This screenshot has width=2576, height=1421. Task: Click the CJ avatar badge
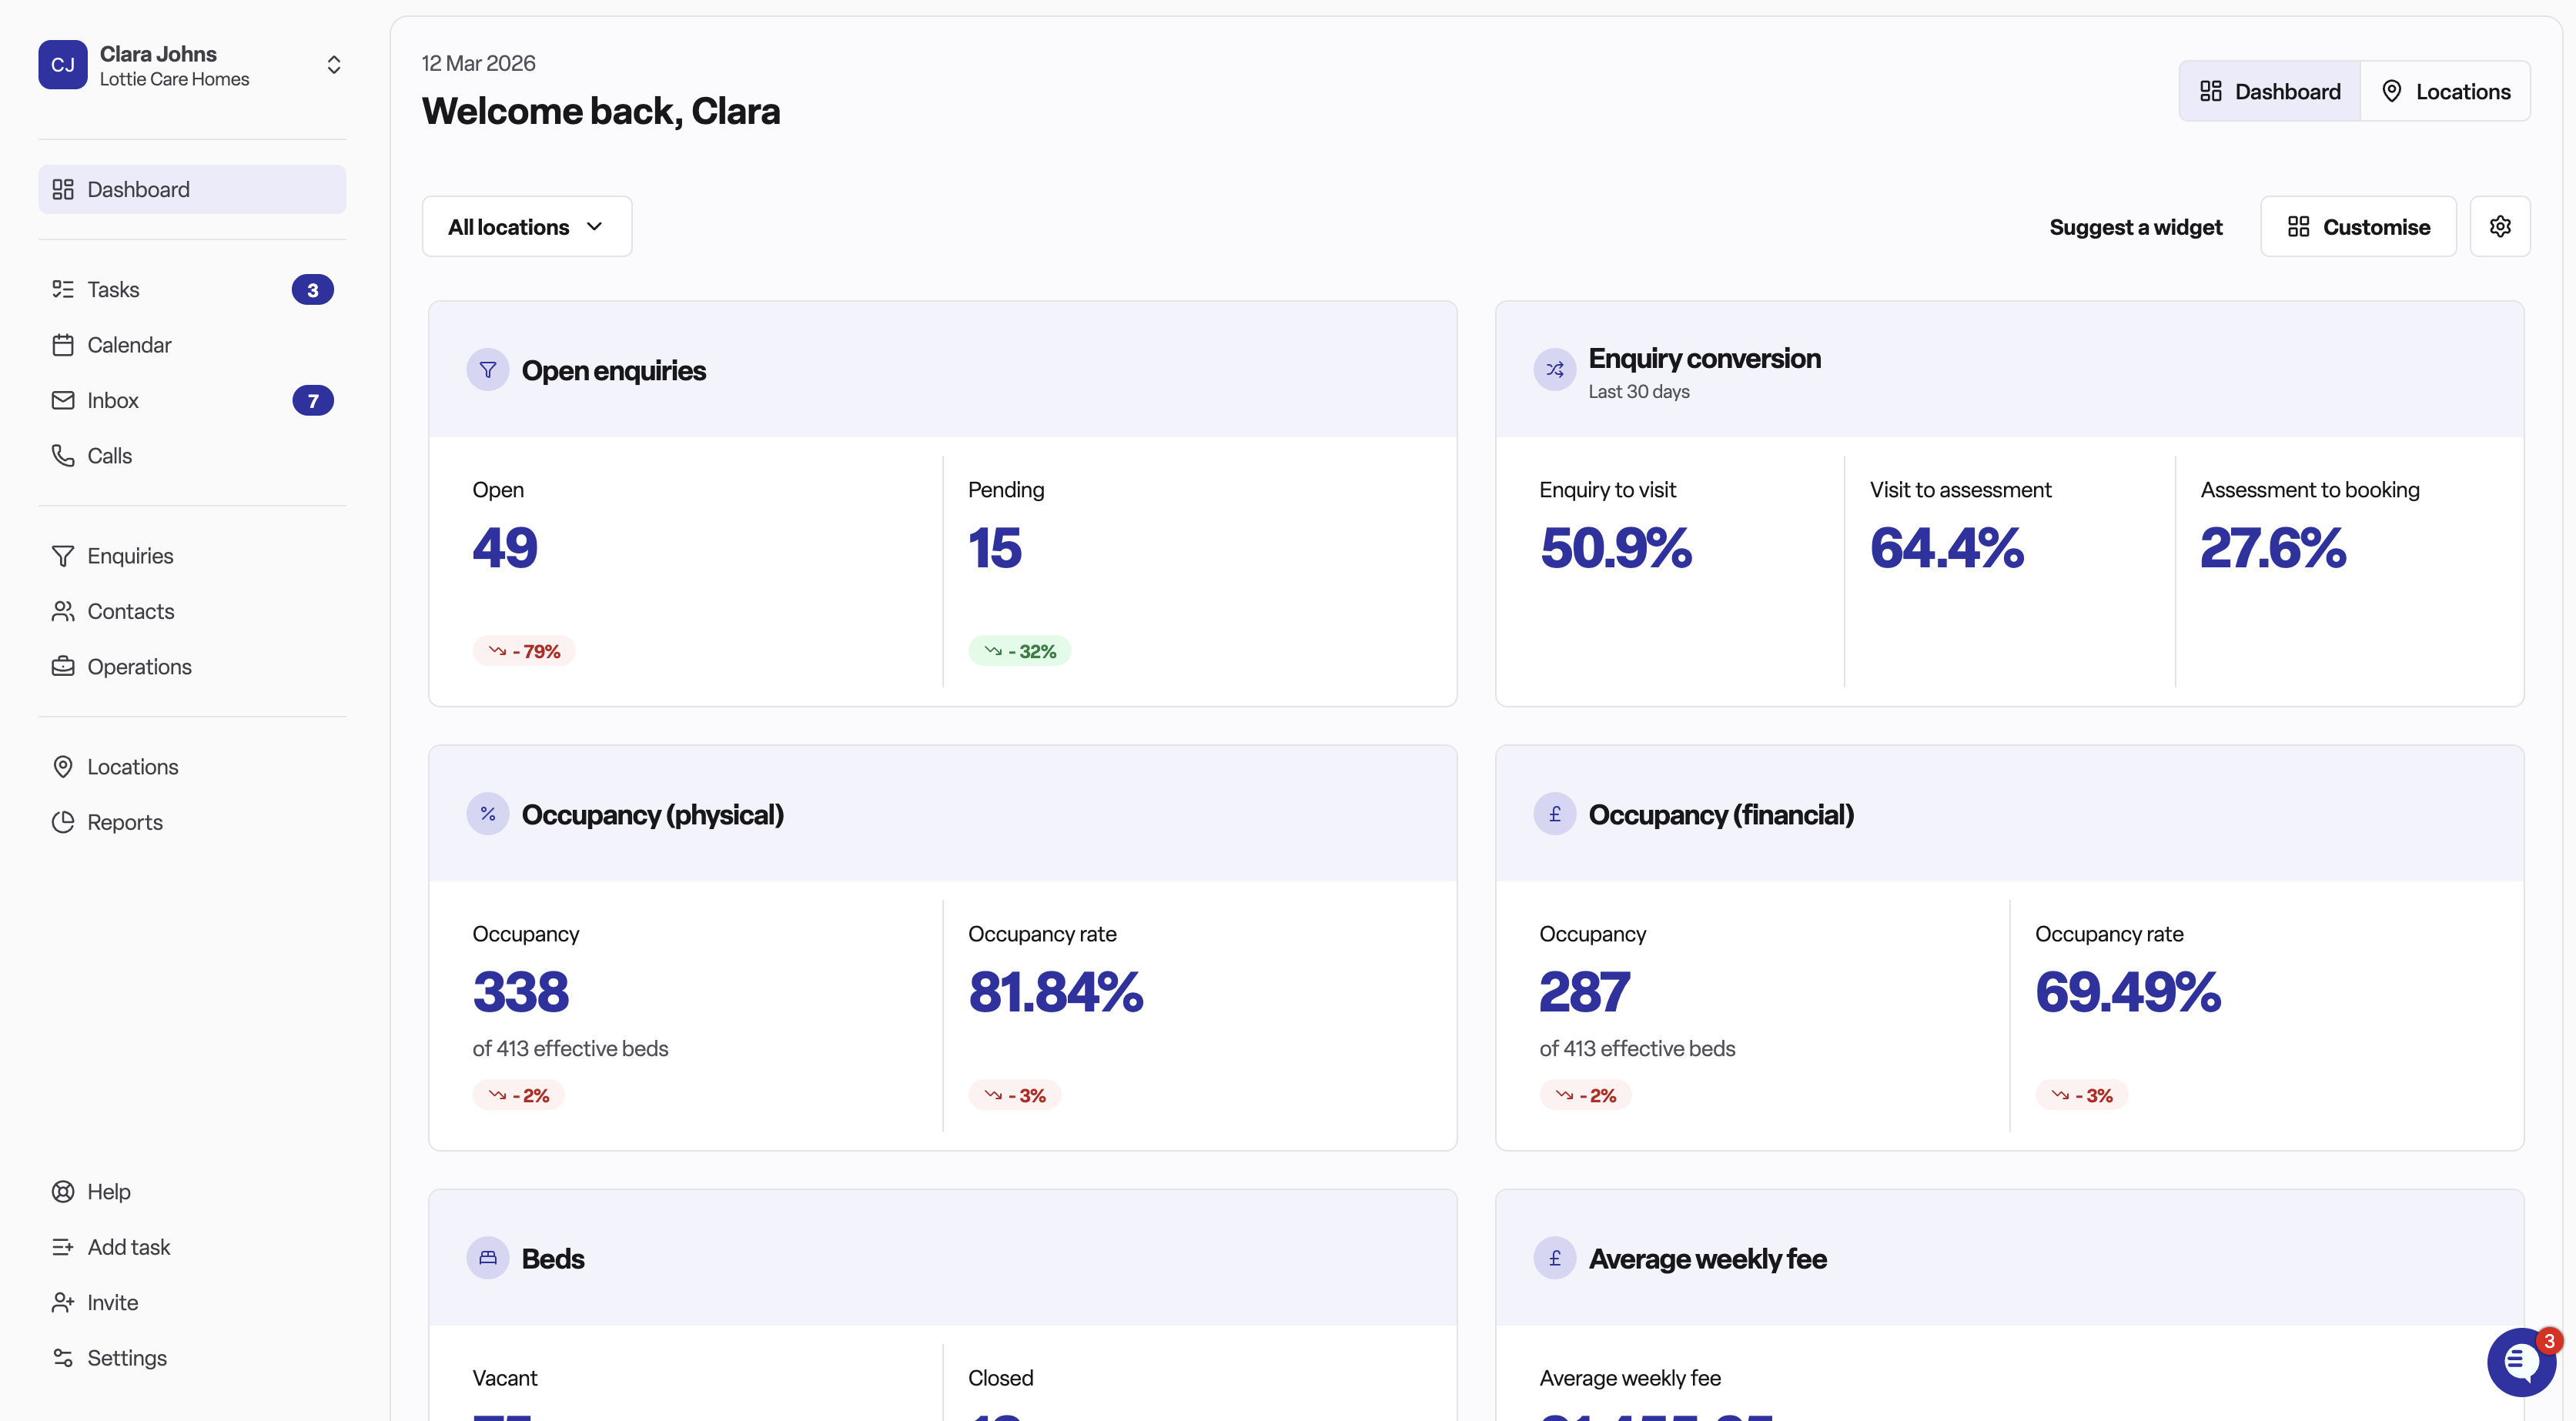click(x=63, y=65)
